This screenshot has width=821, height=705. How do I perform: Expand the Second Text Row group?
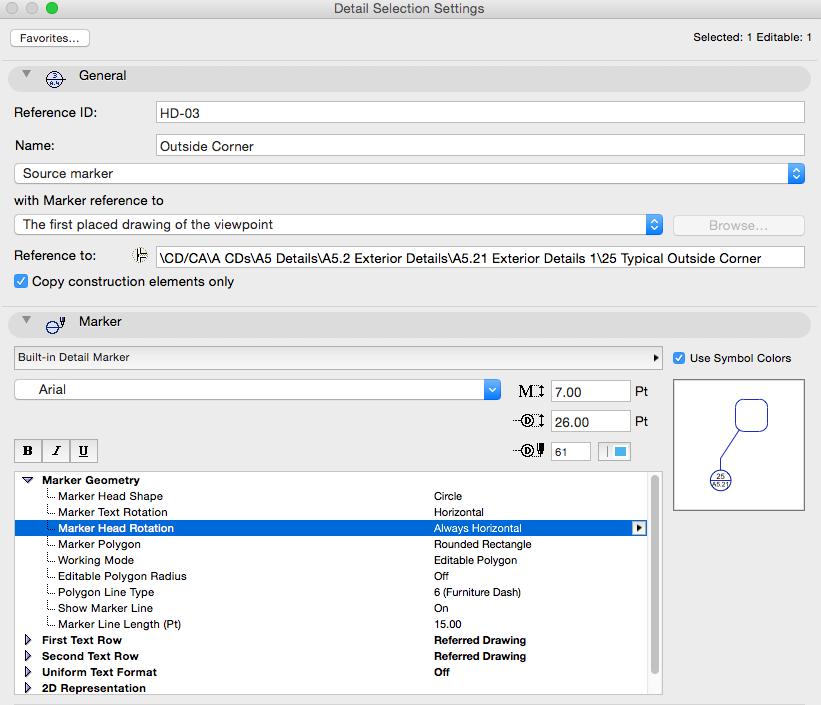click(x=28, y=656)
